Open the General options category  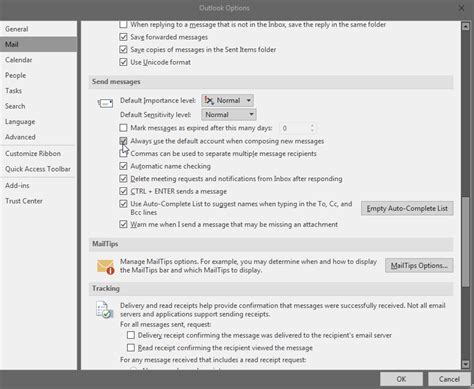(x=38, y=29)
